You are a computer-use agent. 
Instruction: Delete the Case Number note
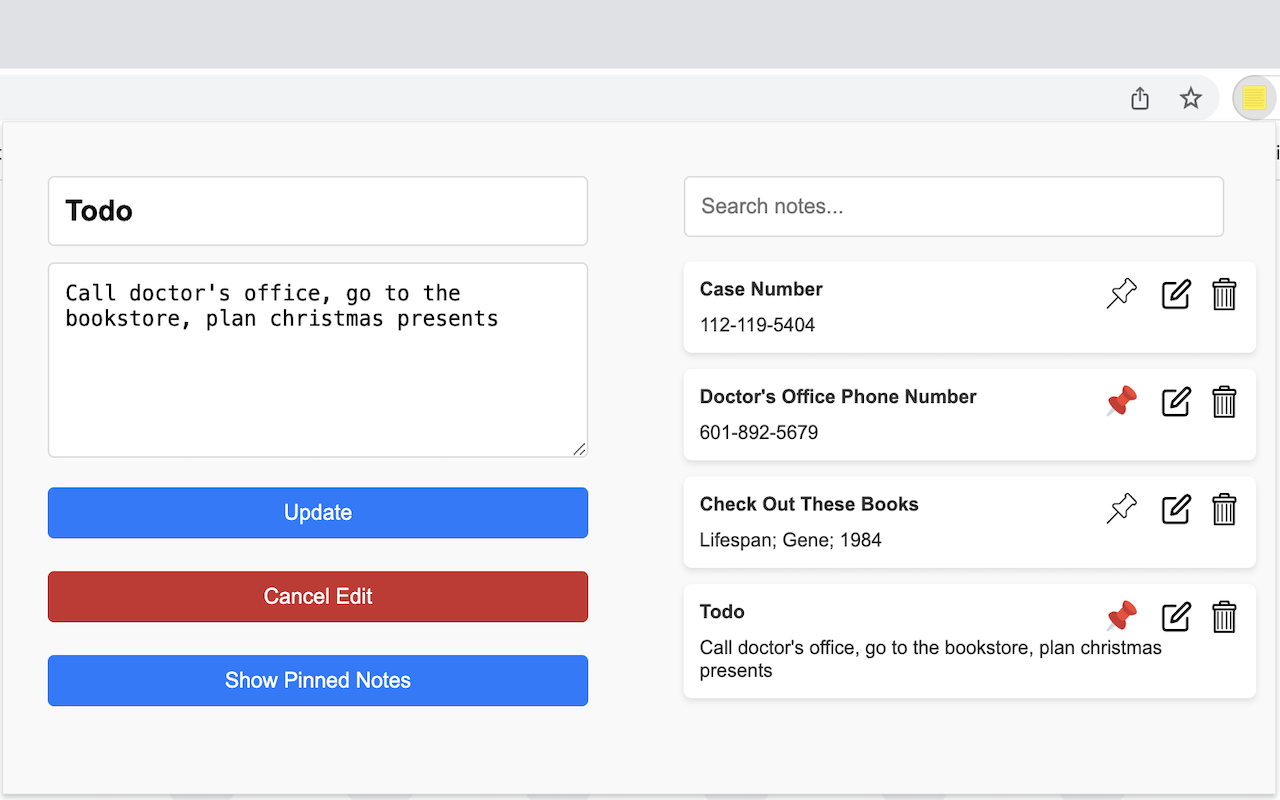[x=1224, y=294]
